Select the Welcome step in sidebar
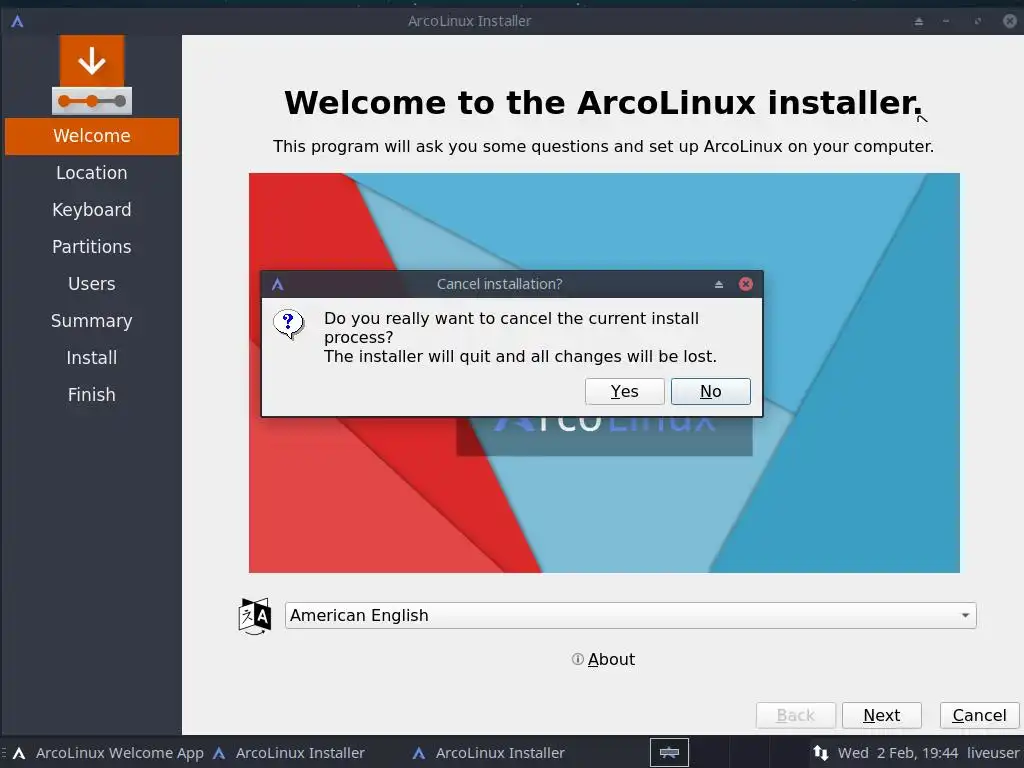This screenshot has width=1024, height=768. [x=91, y=136]
